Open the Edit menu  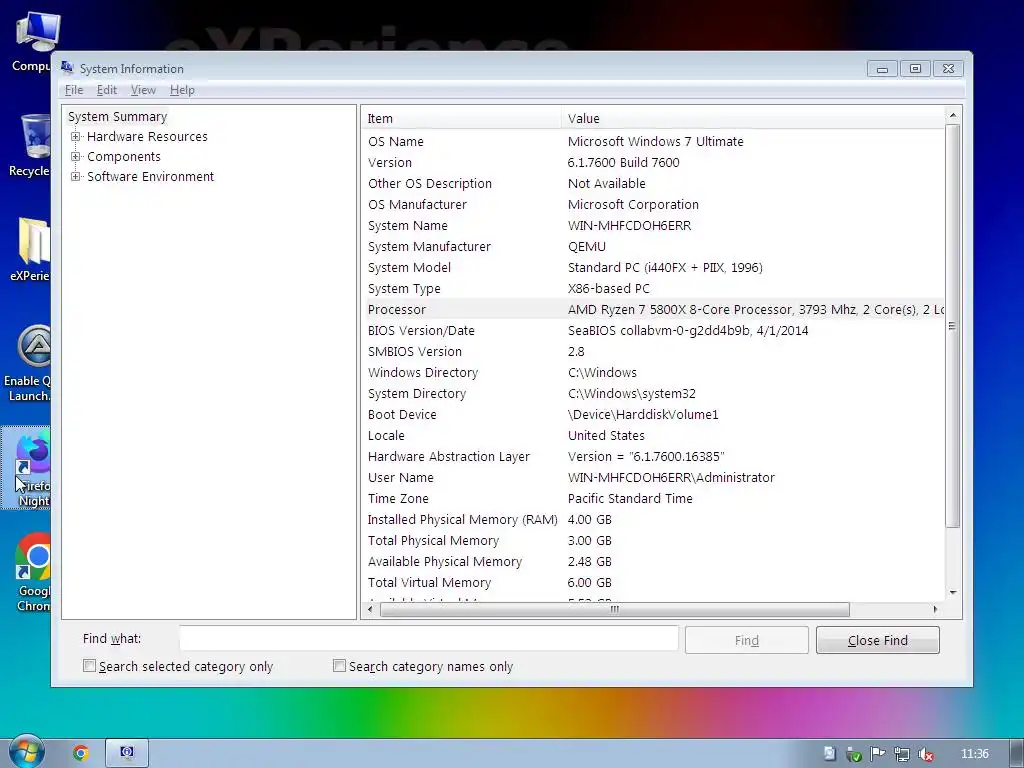coord(106,90)
